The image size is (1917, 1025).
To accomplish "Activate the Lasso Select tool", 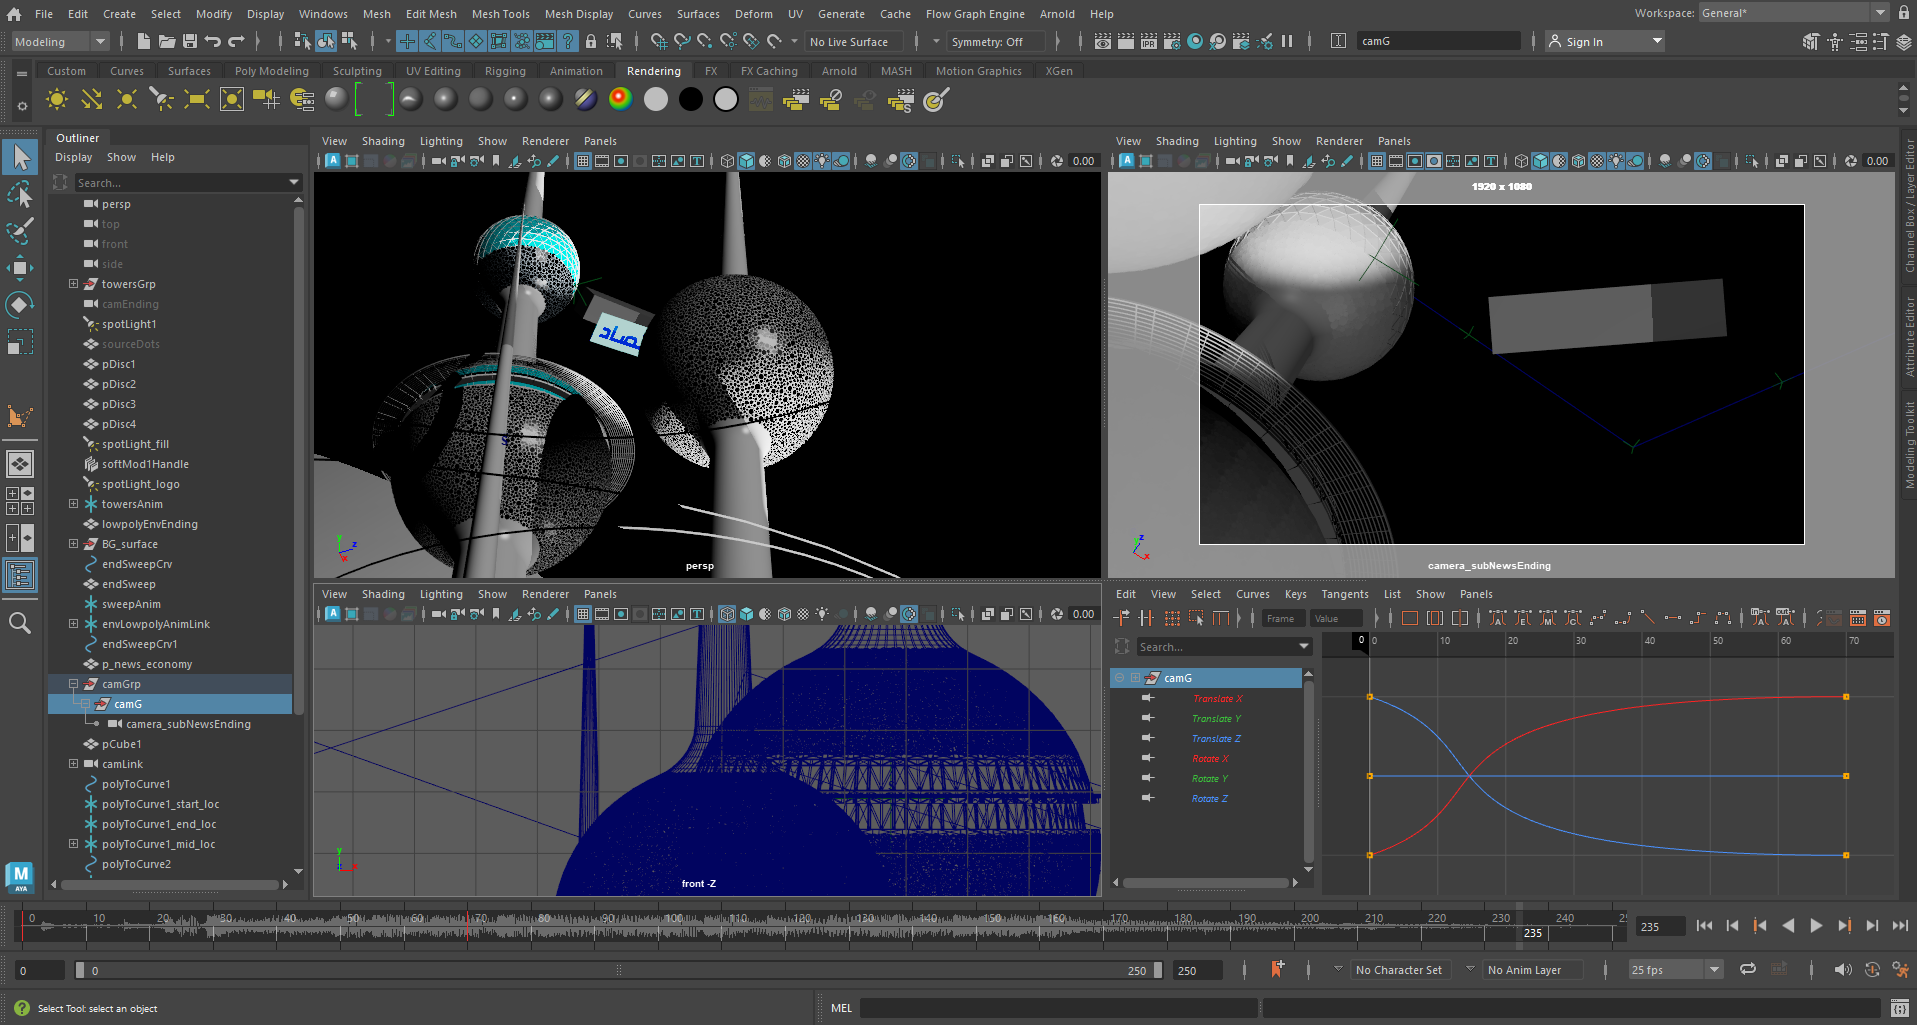I will [x=20, y=194].
